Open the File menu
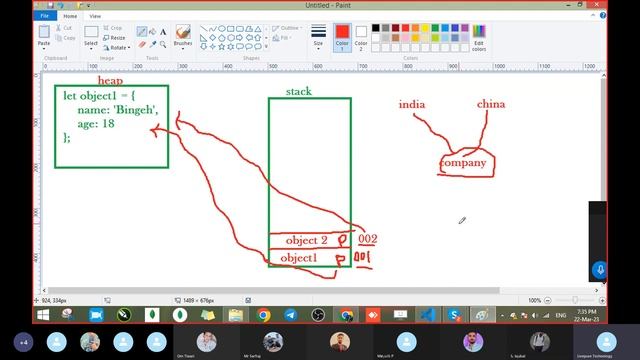 pyautogui.click(x=45, y=16)
